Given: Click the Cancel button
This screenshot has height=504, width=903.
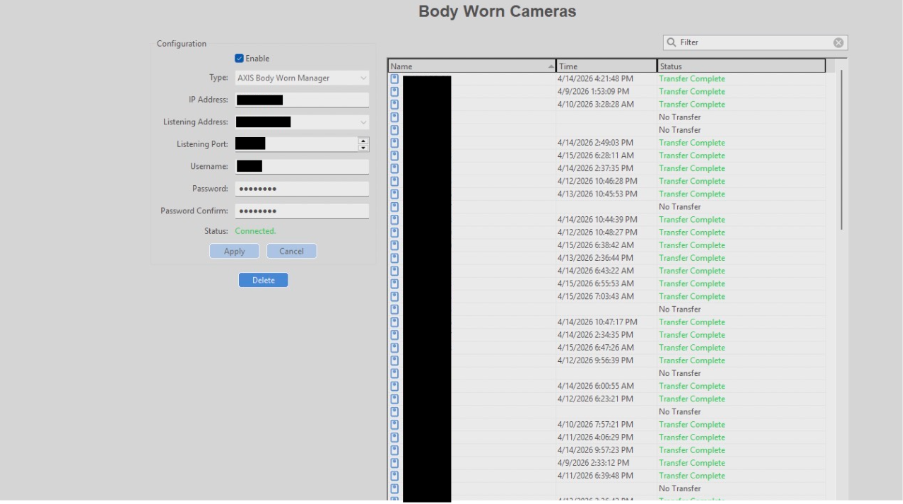Looking at the screenshot, I should [291, 251].
